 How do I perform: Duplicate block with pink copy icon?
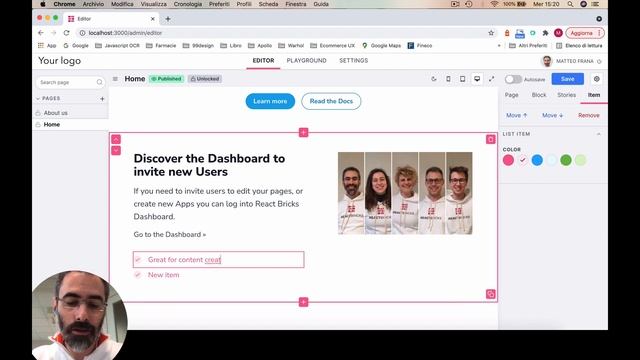pos(491,294)
